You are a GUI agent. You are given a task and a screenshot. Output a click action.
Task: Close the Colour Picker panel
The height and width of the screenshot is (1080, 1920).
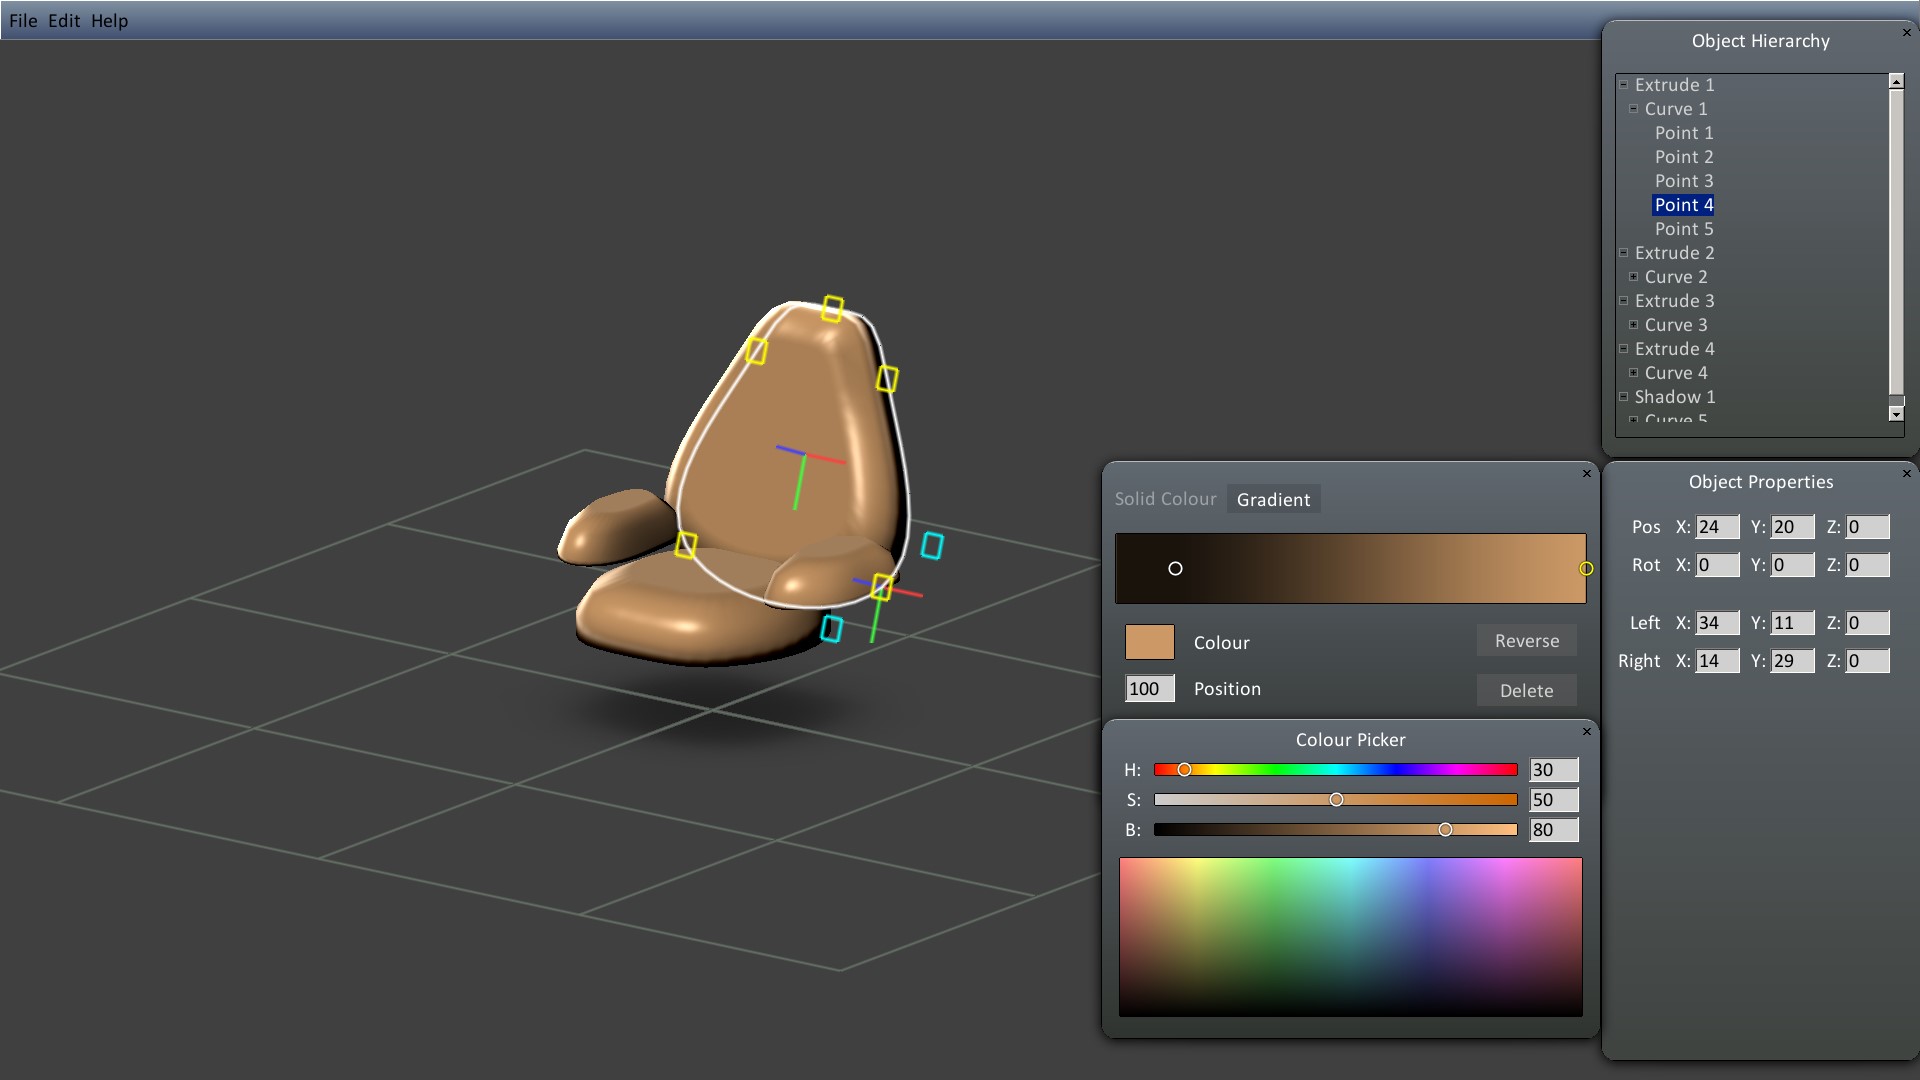tap(1586, 732)
